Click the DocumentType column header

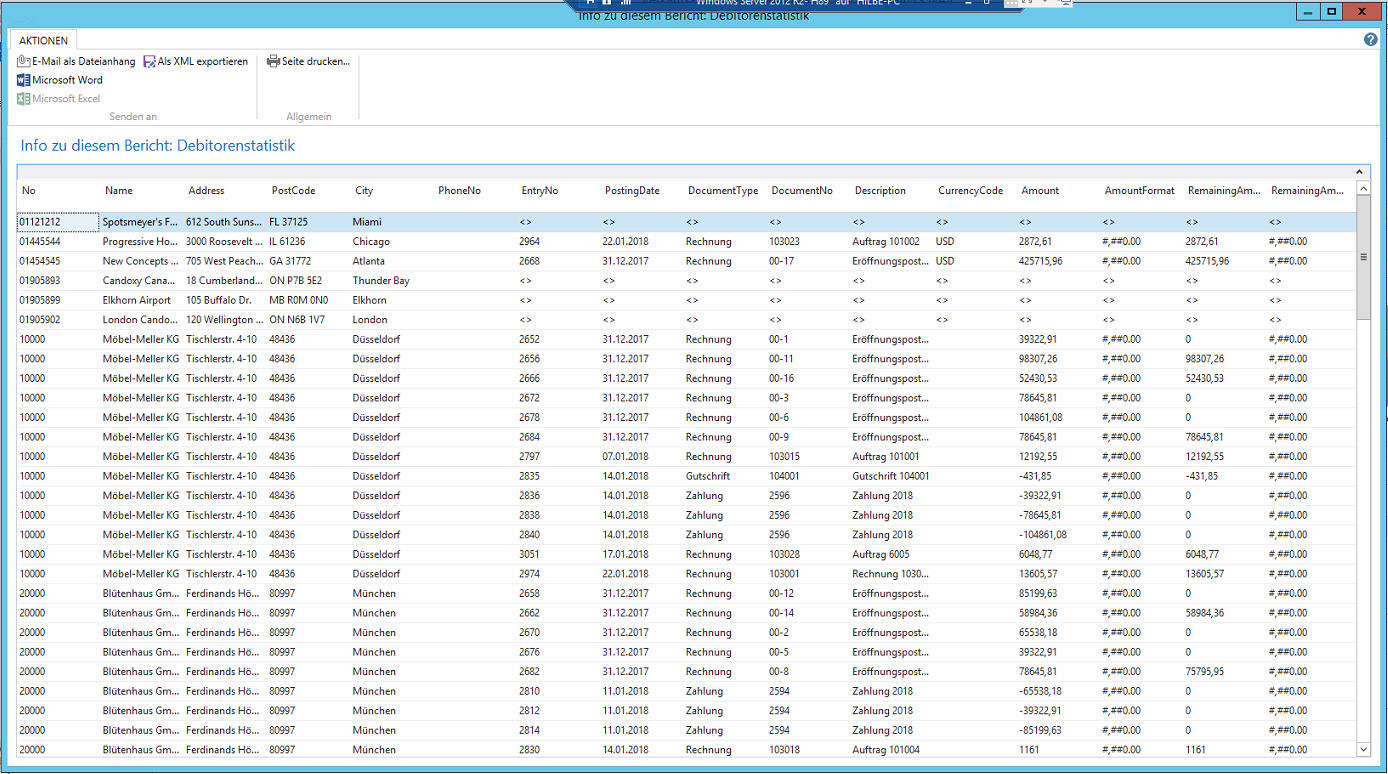click(723, 191)
